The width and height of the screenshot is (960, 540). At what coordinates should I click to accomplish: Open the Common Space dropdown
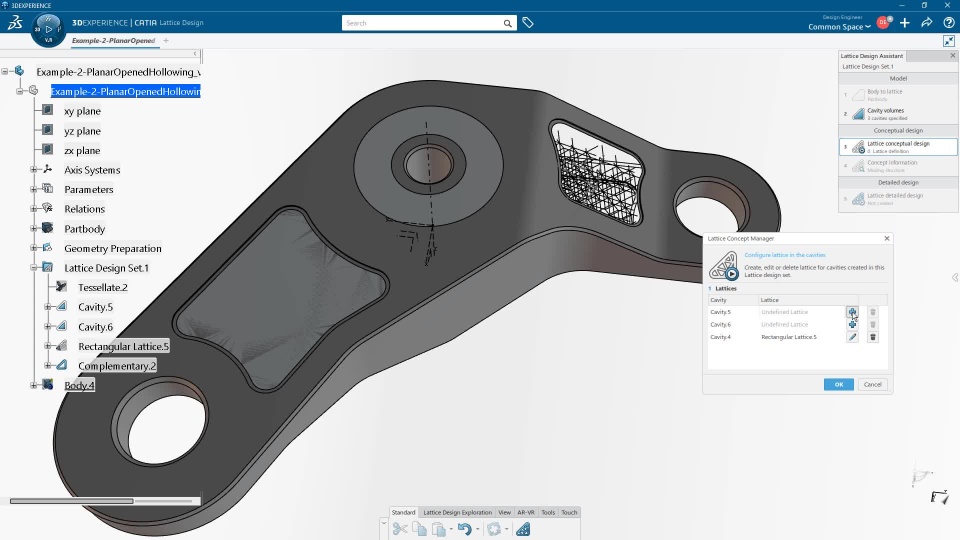839,27
